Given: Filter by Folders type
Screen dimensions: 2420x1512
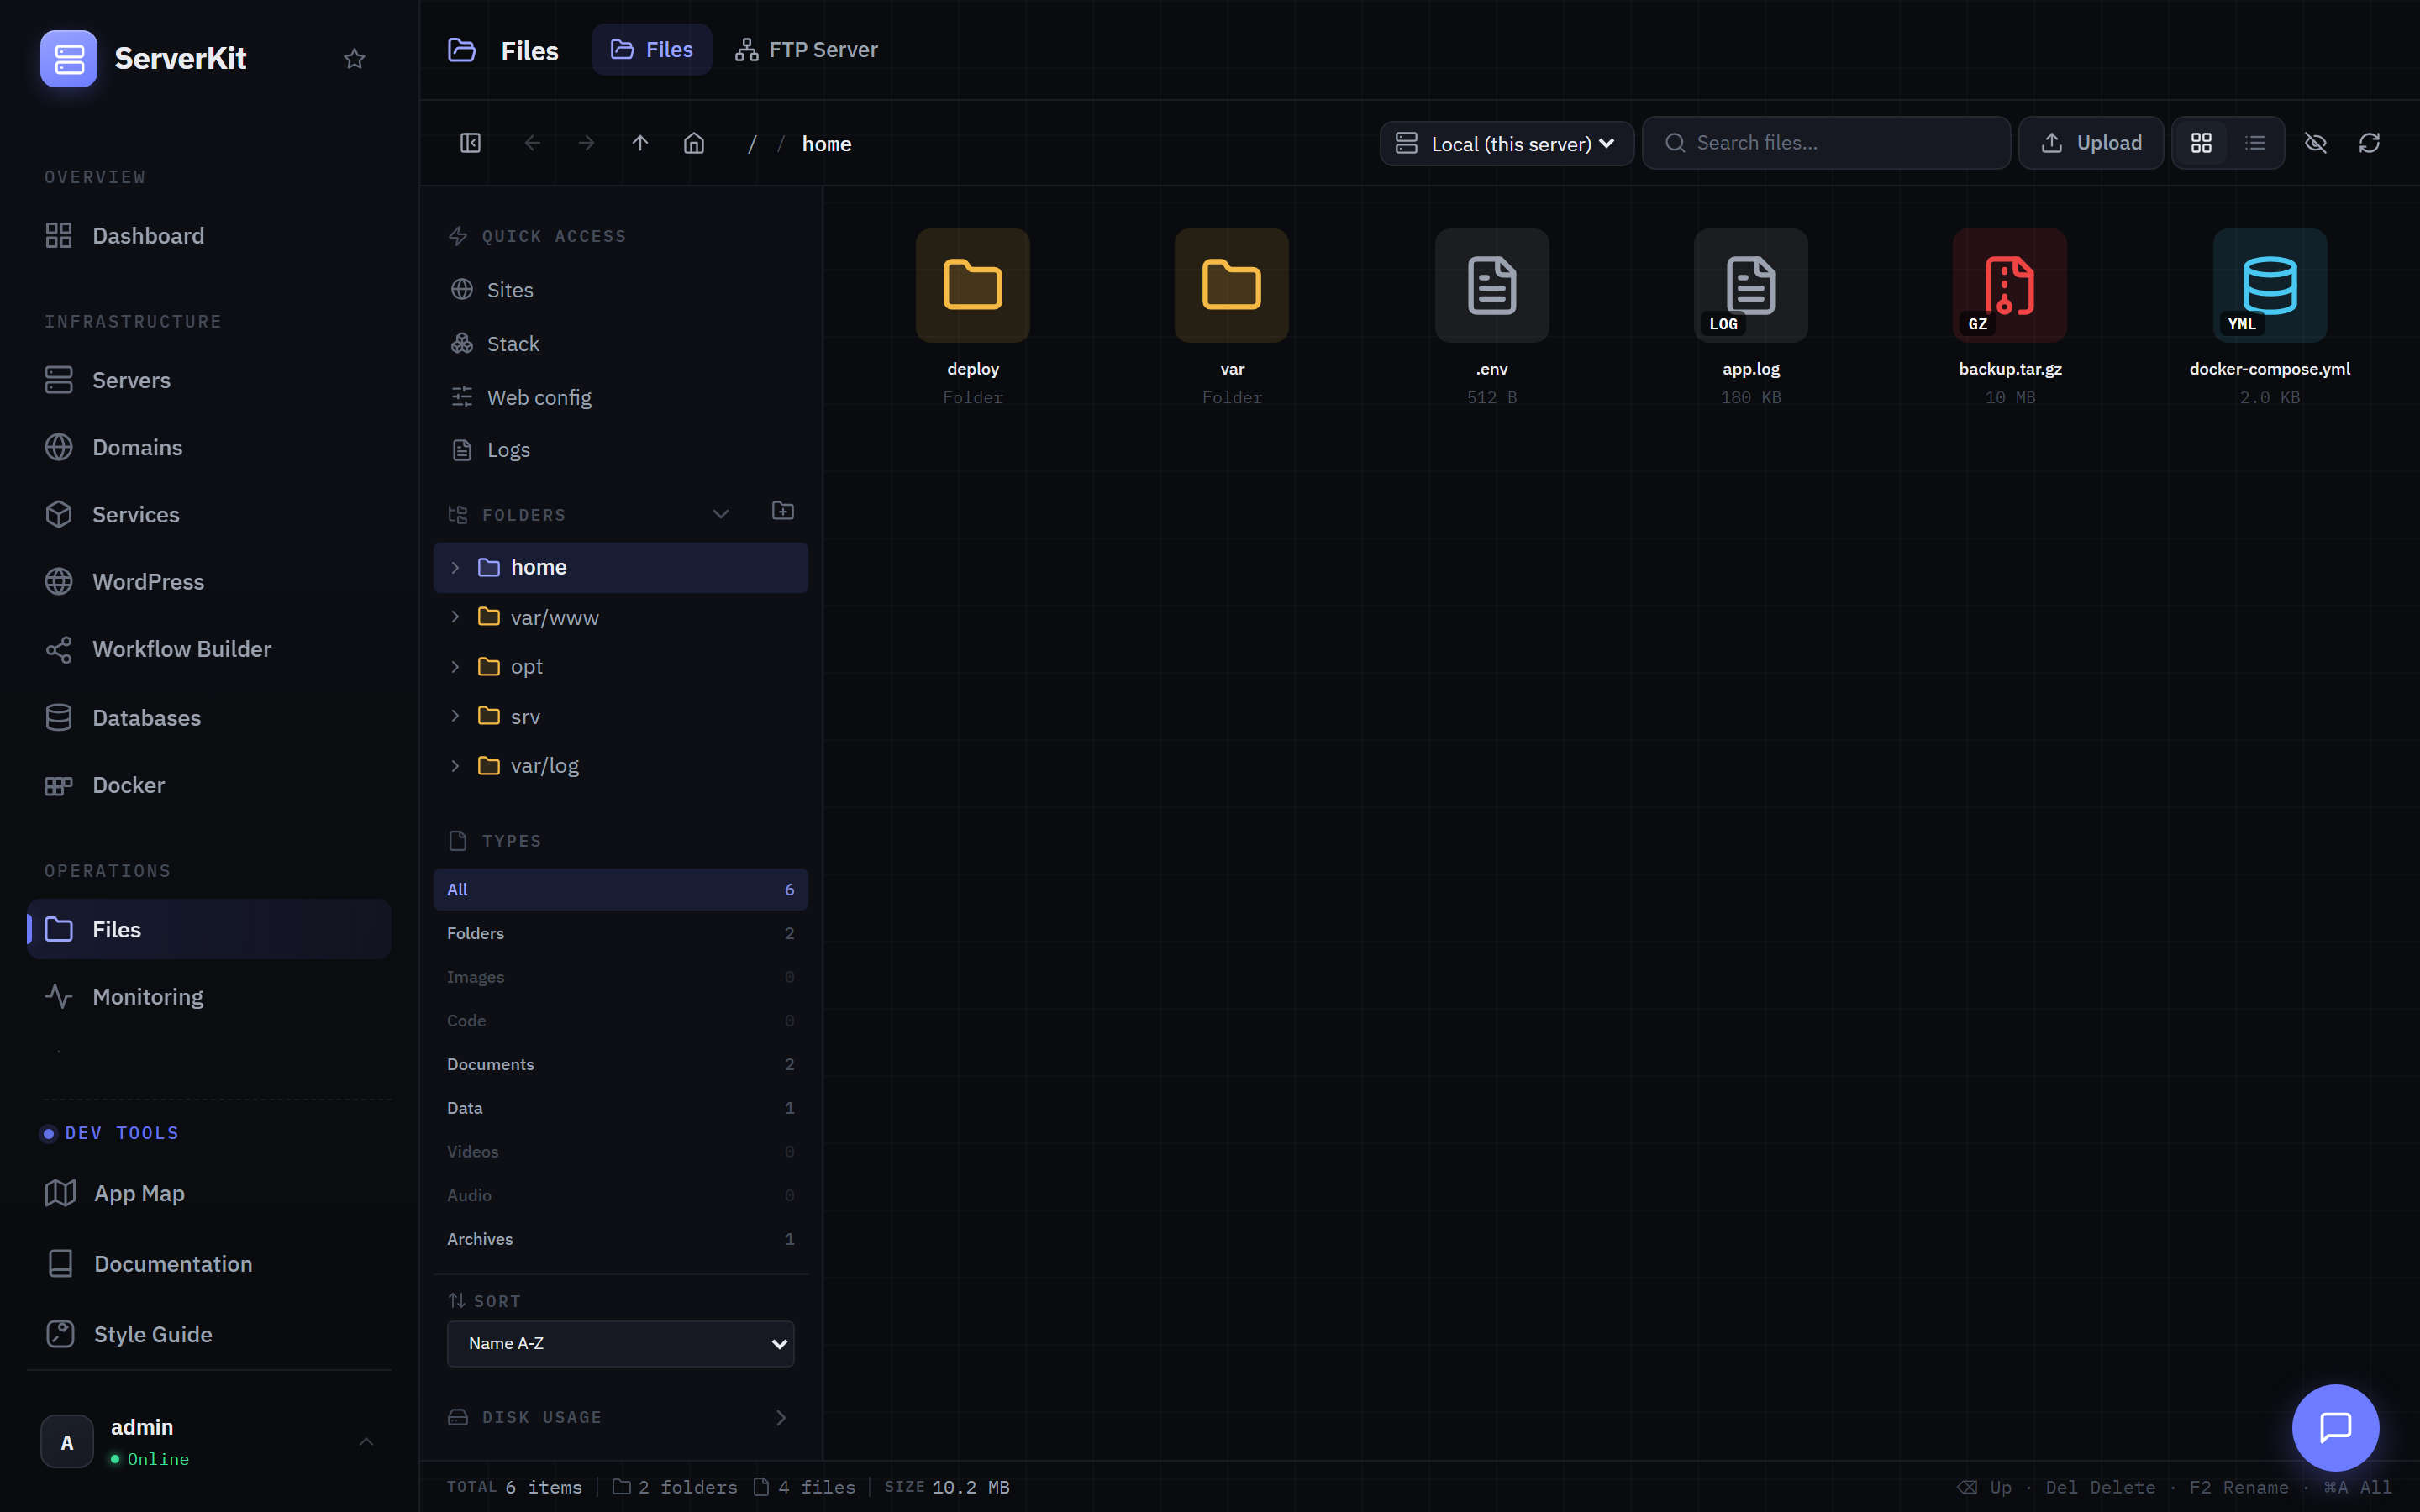Looking at the screenshot, I should click(620, 933).
